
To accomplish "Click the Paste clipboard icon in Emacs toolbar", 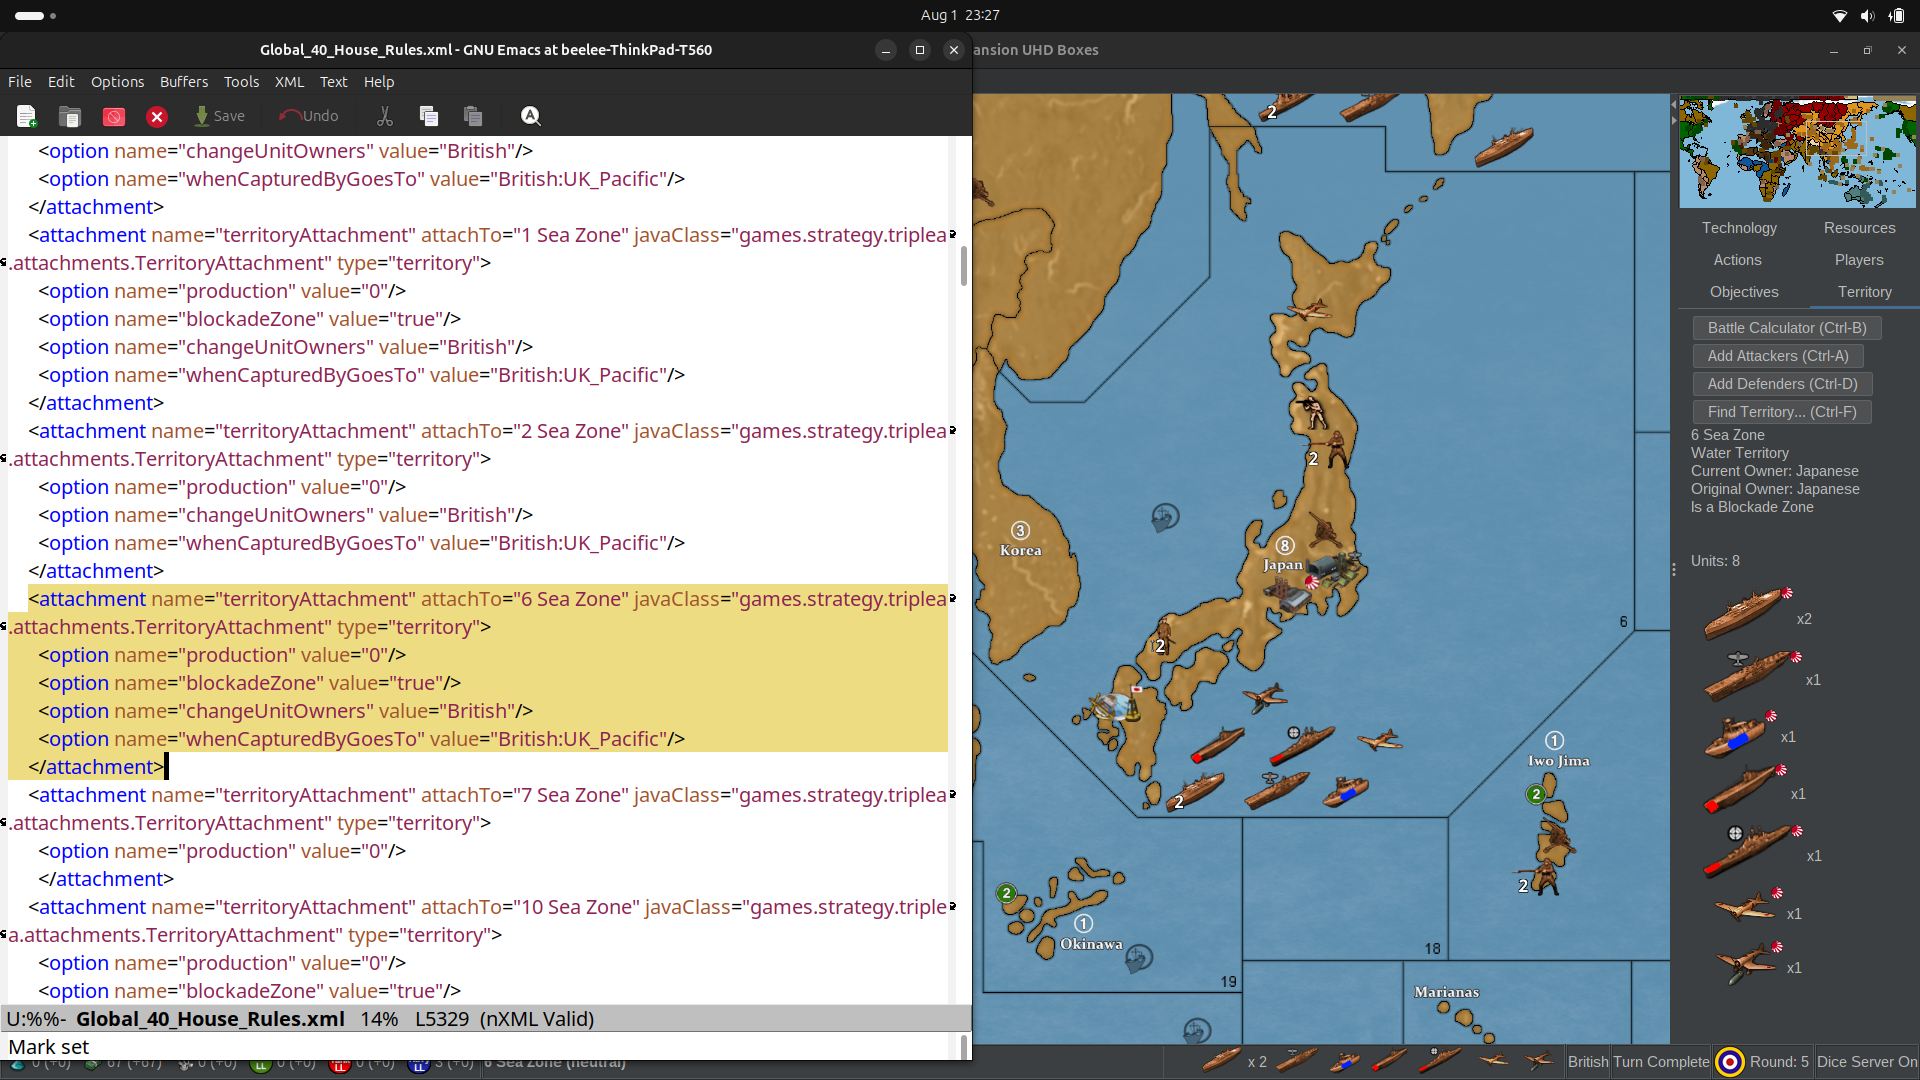I will 473,116.
